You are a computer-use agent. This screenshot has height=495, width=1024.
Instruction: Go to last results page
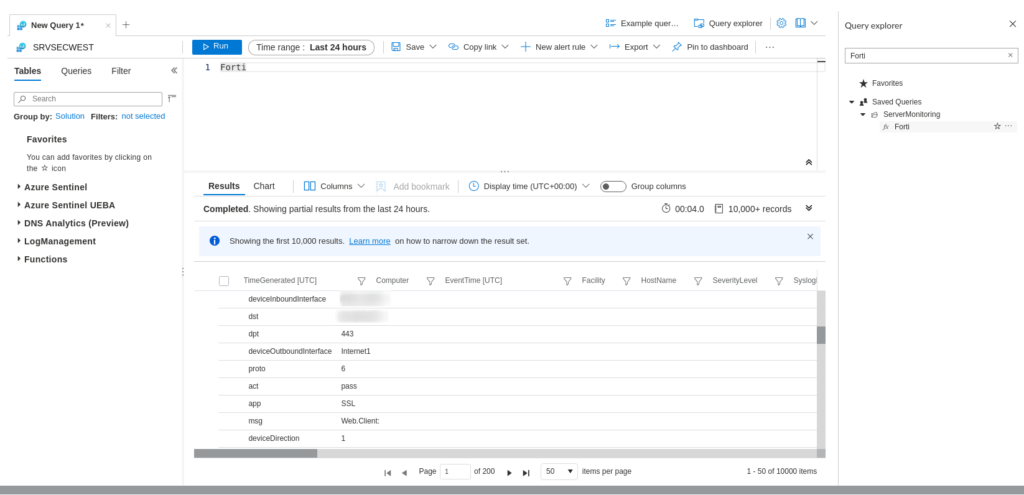point(526,472)
